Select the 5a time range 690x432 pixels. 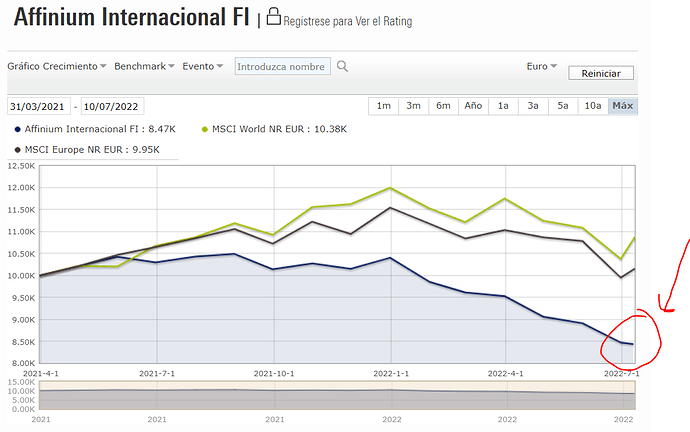point(563,106)
